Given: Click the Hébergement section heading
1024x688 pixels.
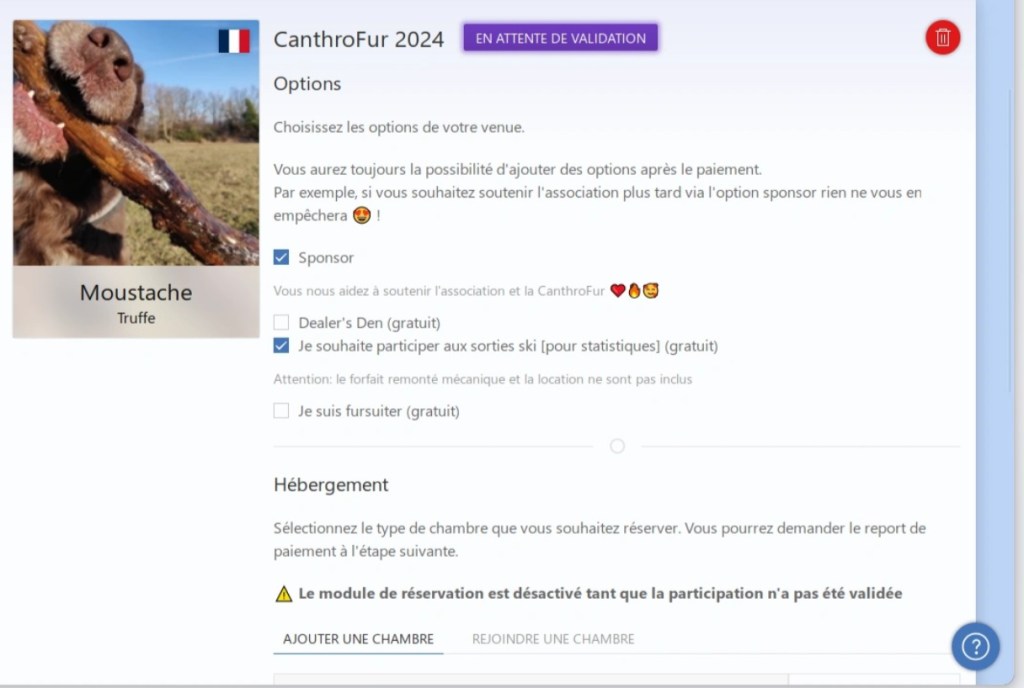Looking at the screenshot, I should 331,485.
